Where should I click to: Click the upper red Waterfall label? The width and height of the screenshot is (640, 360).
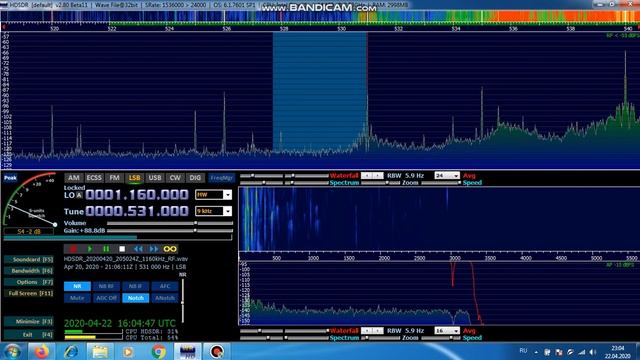[x=344, y=176]
